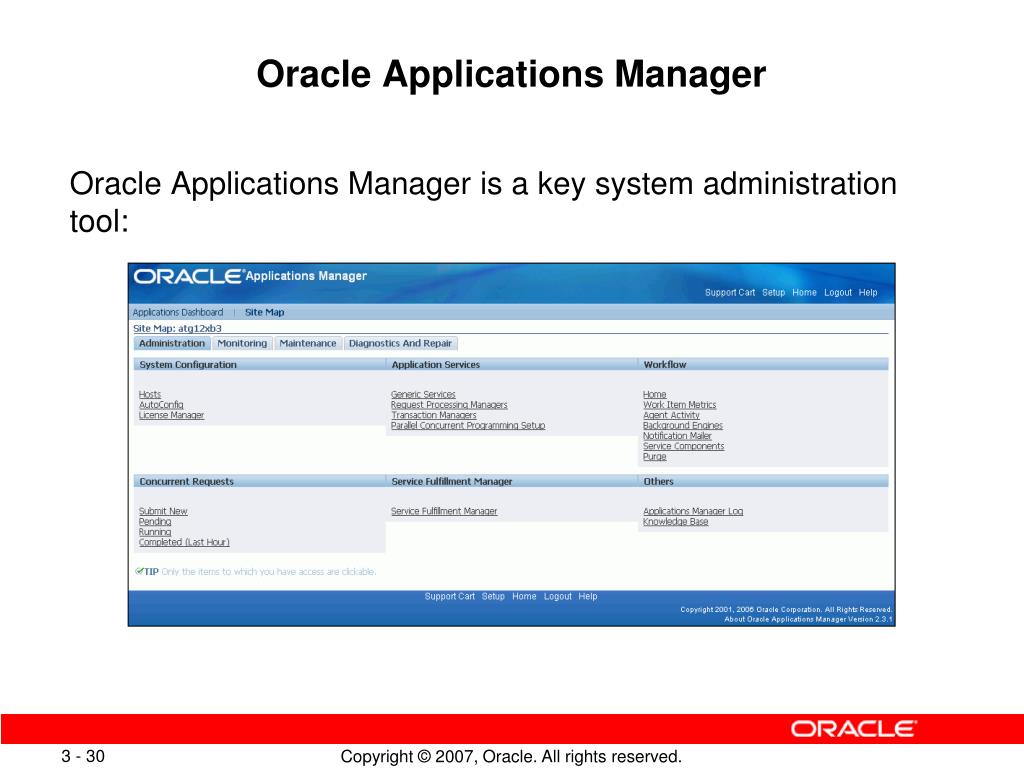Open the Knowledge Base link
The image size is (1024, 768).
pyautogui.click(x=675, y=522)
